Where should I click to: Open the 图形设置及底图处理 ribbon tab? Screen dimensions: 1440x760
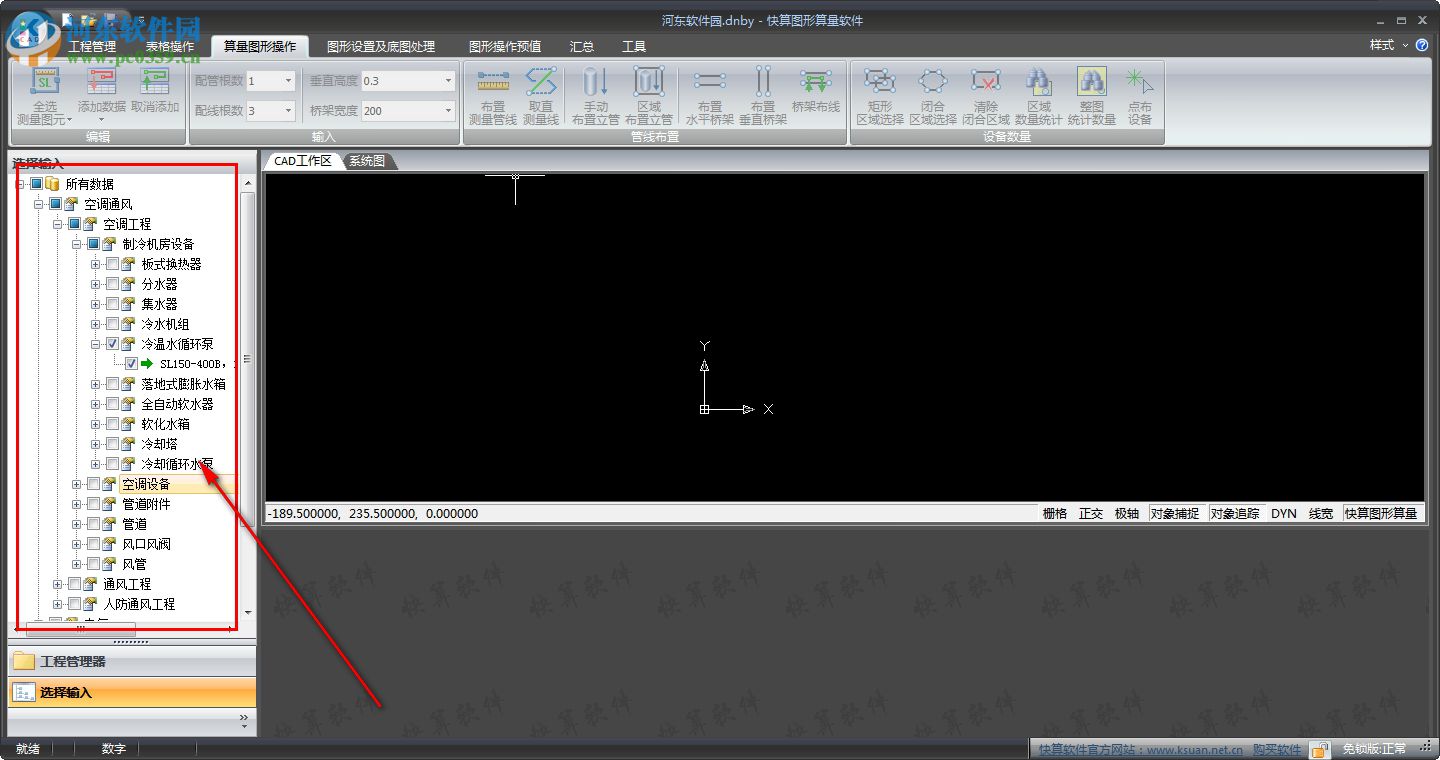click(381, 46)
